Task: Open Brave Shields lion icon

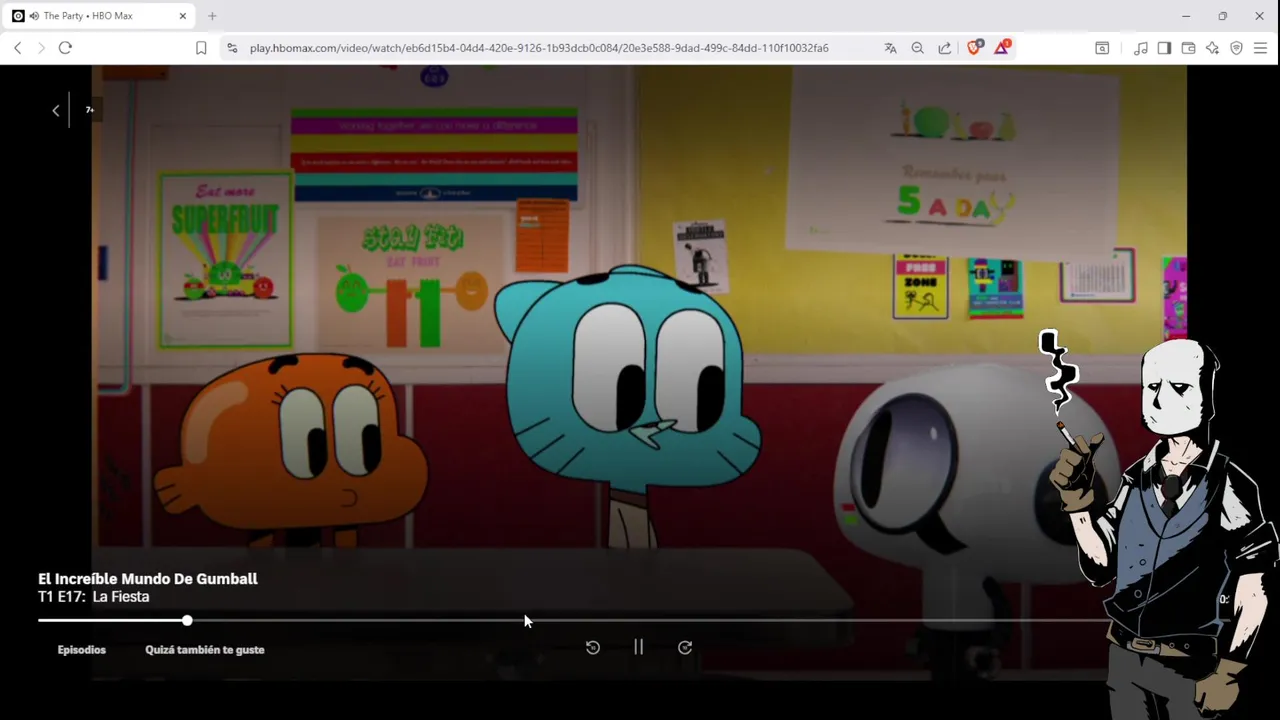Action: pos(974,47)
